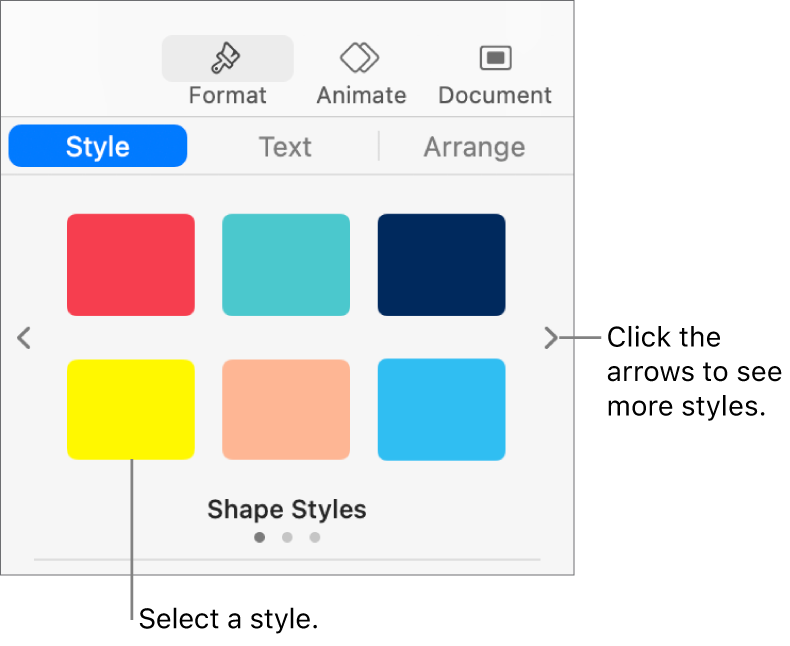Show more shape styles with right arrow
Viewport: 790px width, 646px height.
tap(550, 338)
